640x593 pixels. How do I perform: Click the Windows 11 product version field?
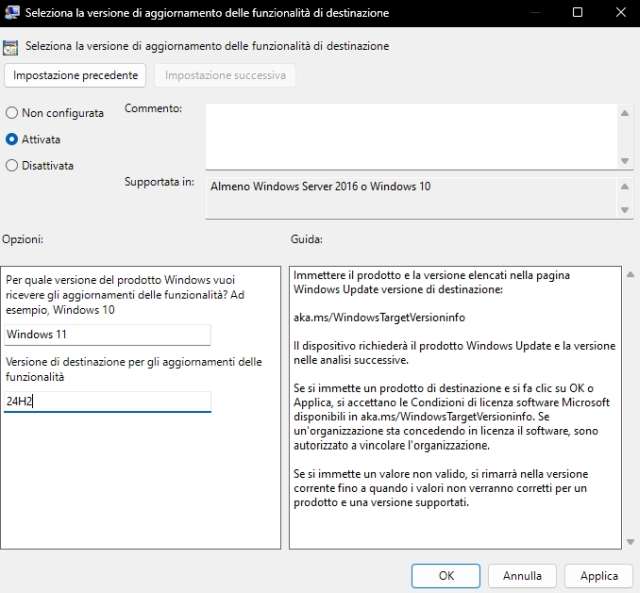[x=108, y=335]
